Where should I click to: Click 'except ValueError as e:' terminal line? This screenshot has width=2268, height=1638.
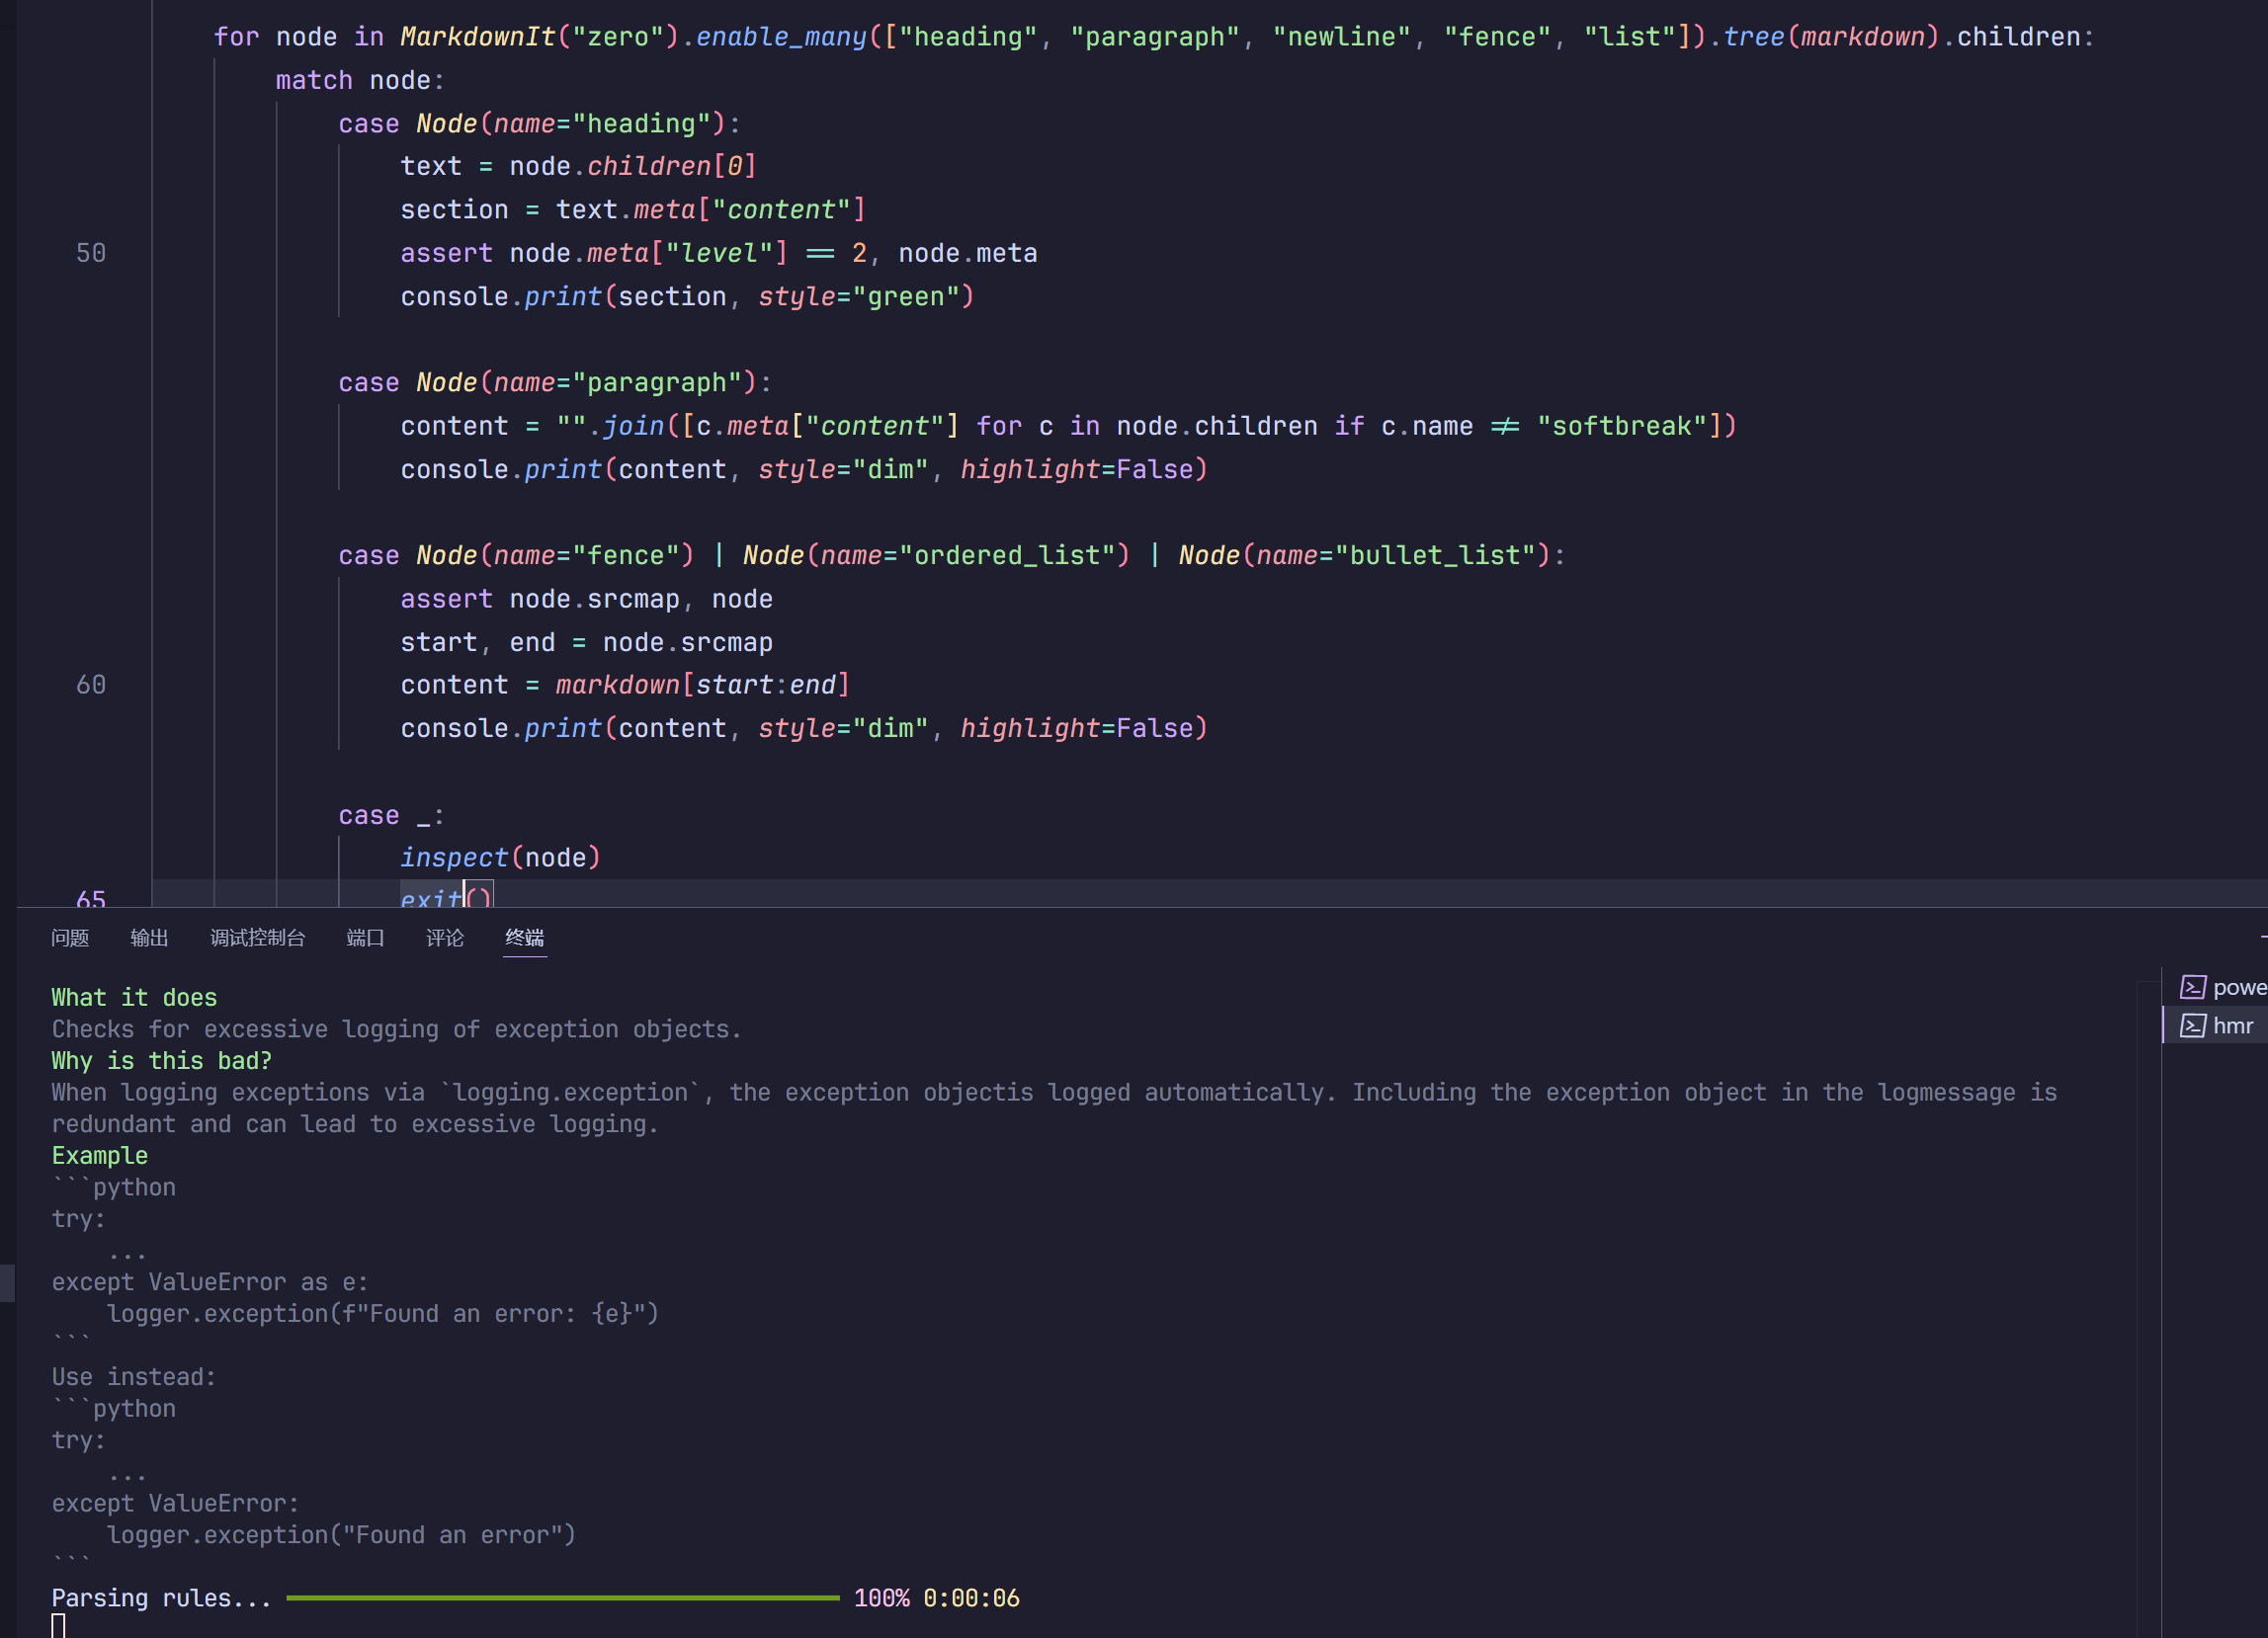pyautogui.click(x=209, y=1282)
